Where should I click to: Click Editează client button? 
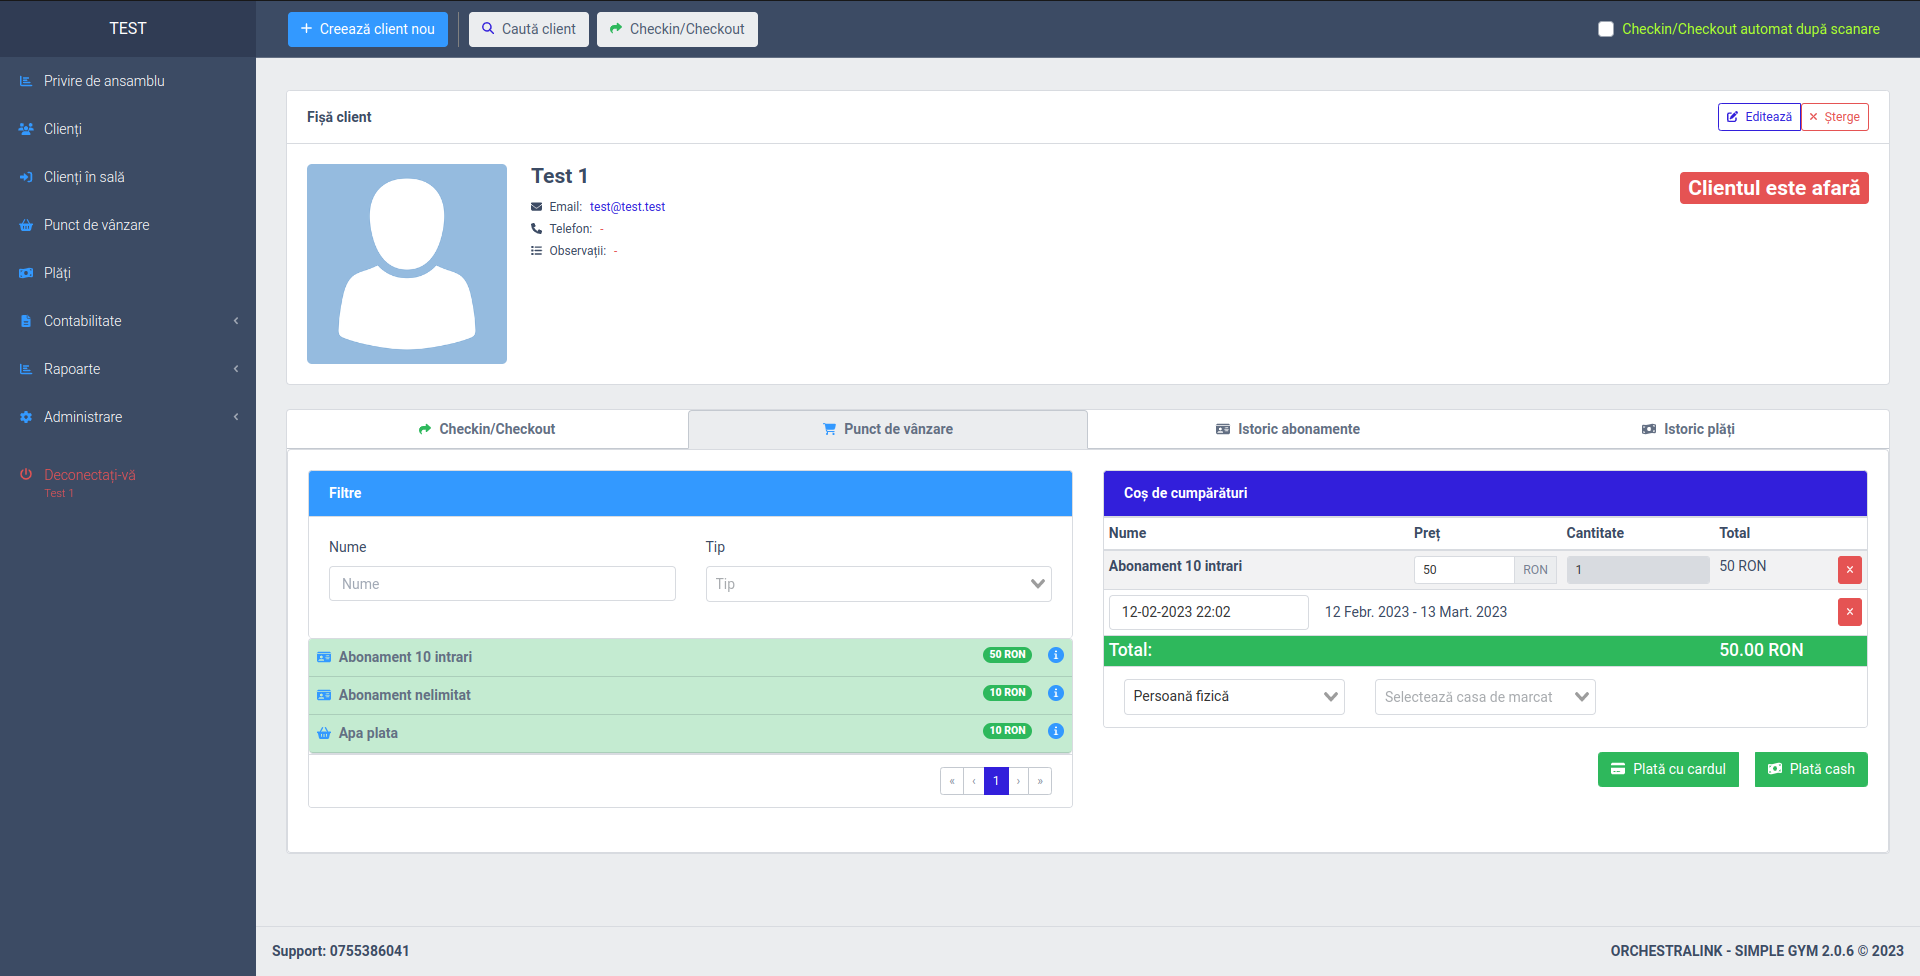(x=1759, y=117)
